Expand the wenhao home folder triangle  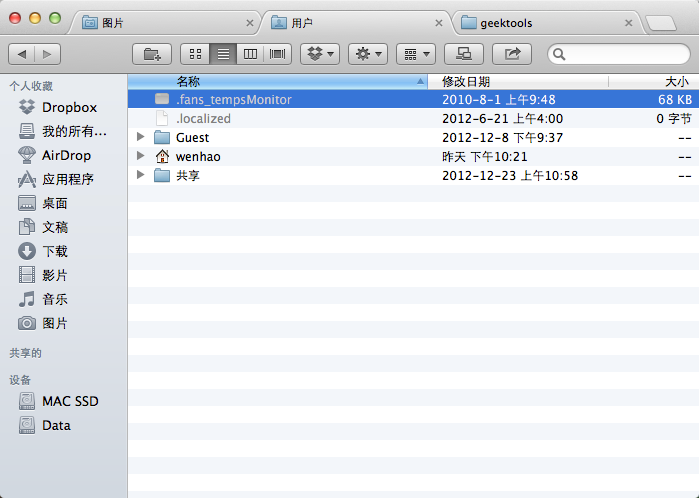point(141,156)
